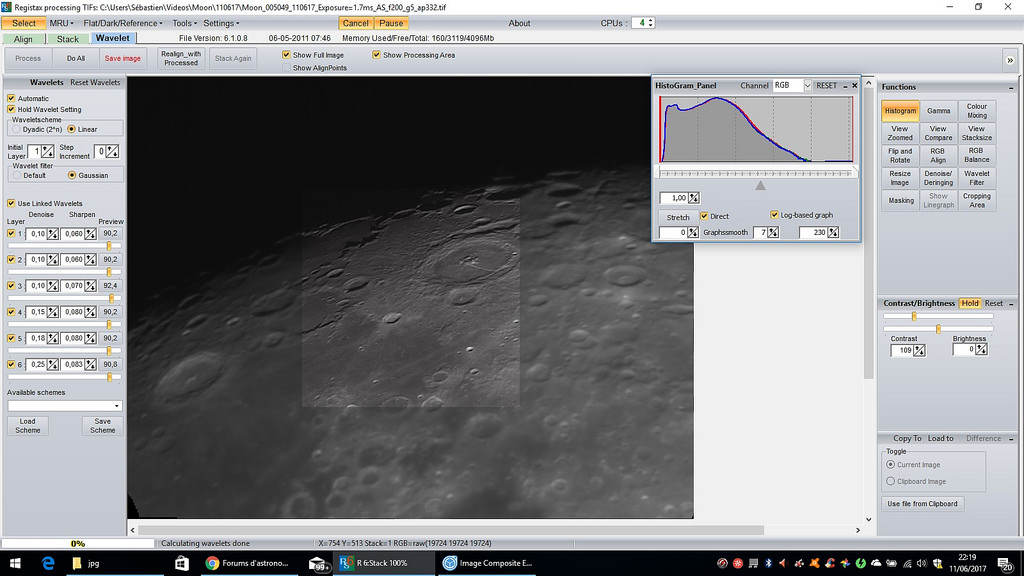Select the Dyadic wavelet scheme option
The width and height of the screenshot is (1024, 576).
15,129
